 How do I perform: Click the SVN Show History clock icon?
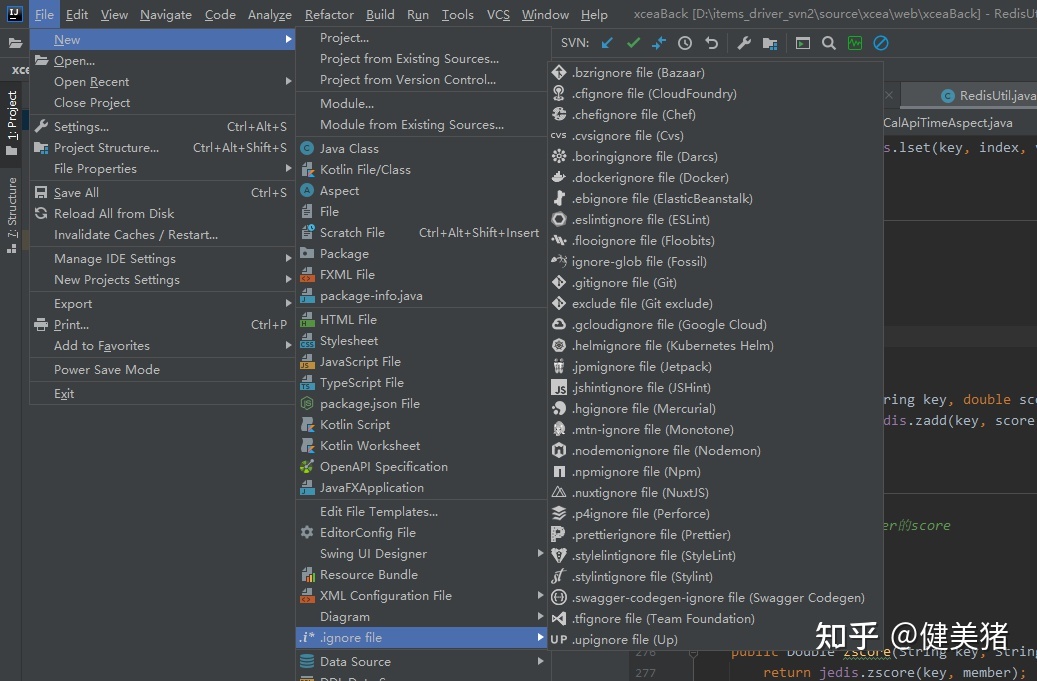(x=684, y=43)
